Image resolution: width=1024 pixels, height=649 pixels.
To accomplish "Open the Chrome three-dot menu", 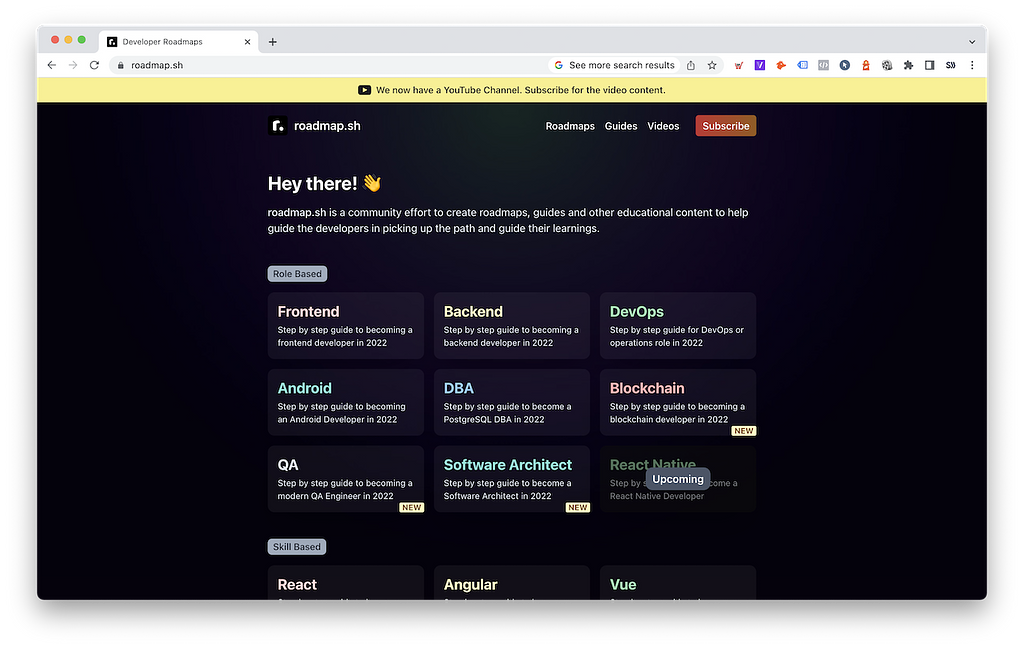I will tap(972, 65).
